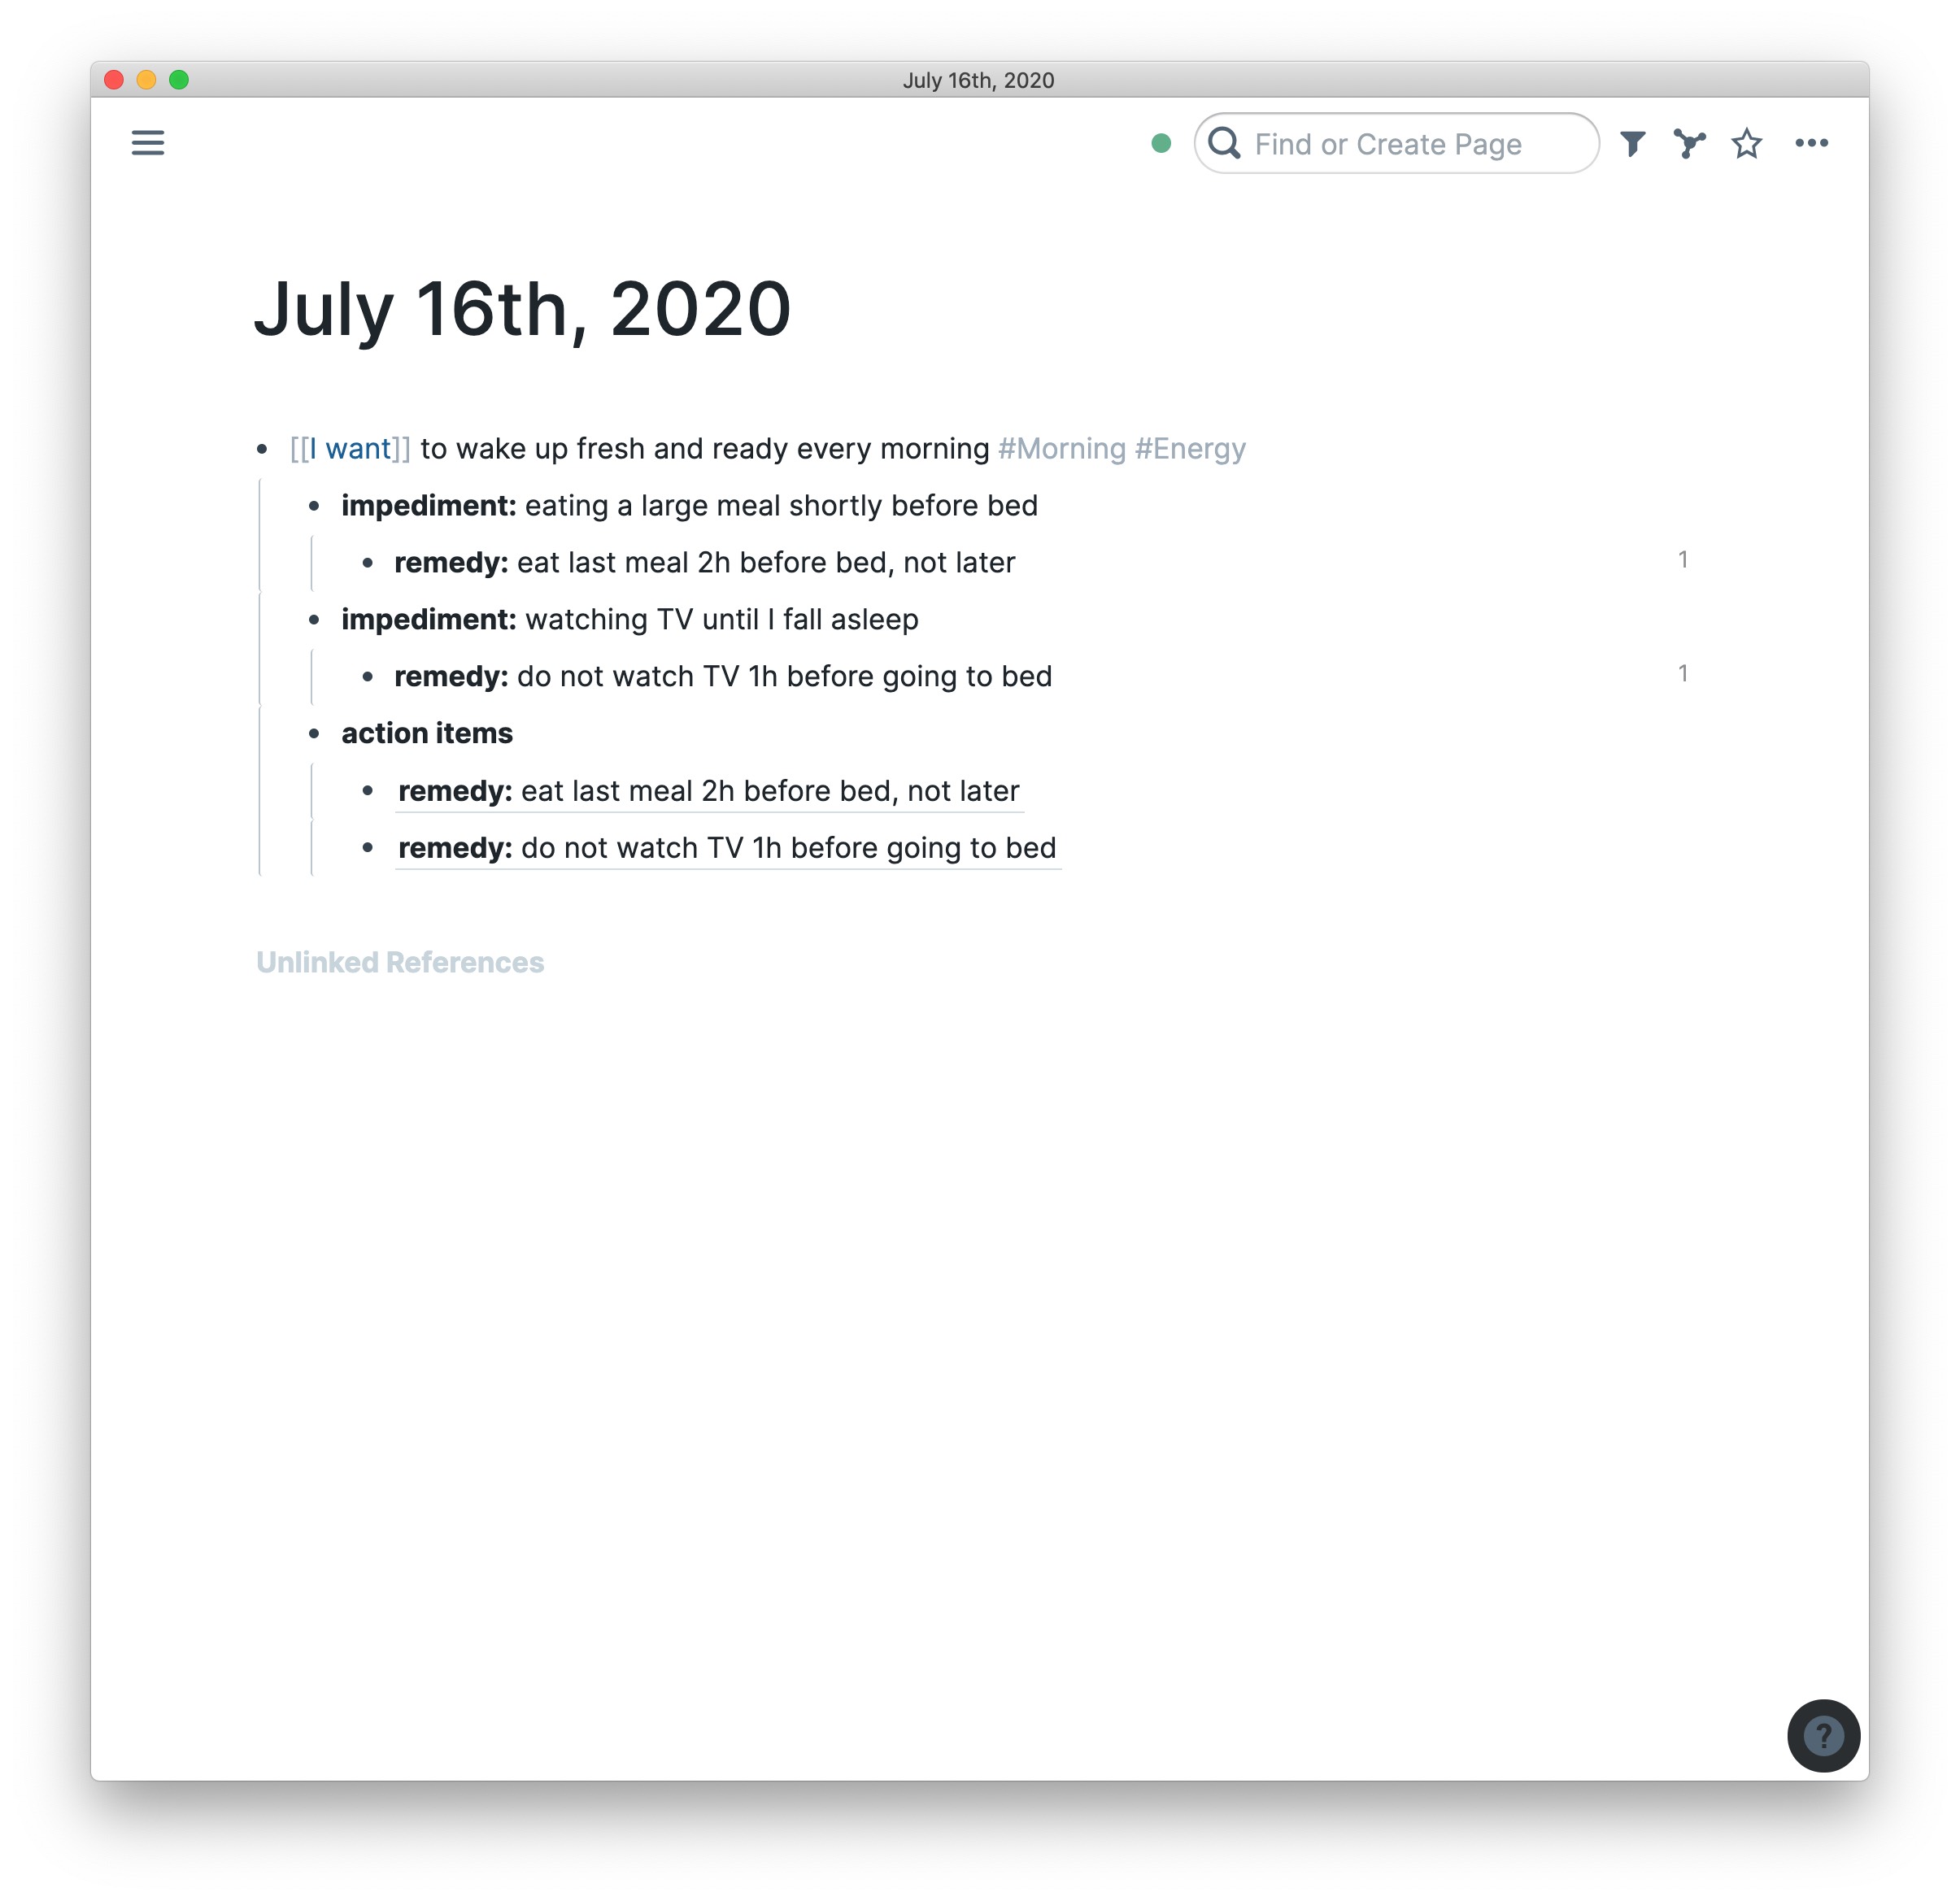Select the #Energy hashtag
The image size is (1960, 1901).
[1191, 448]
